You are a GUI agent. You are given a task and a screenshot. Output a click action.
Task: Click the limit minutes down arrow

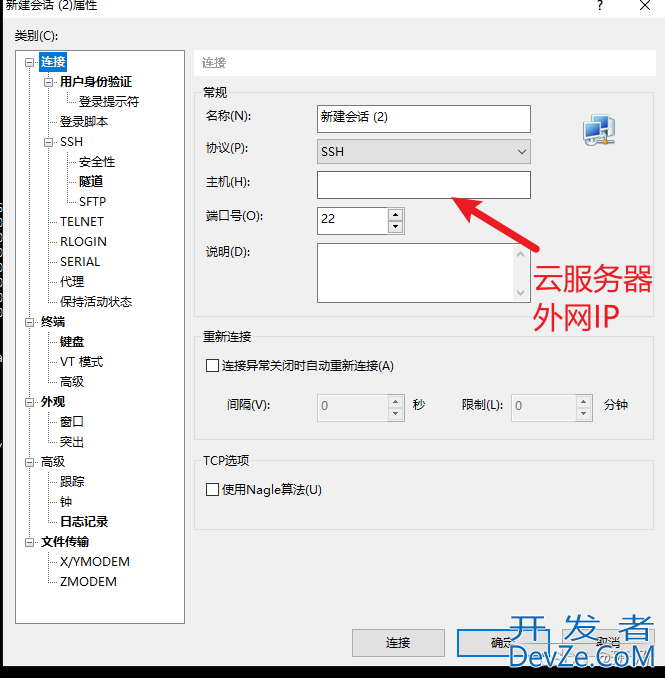583,414
